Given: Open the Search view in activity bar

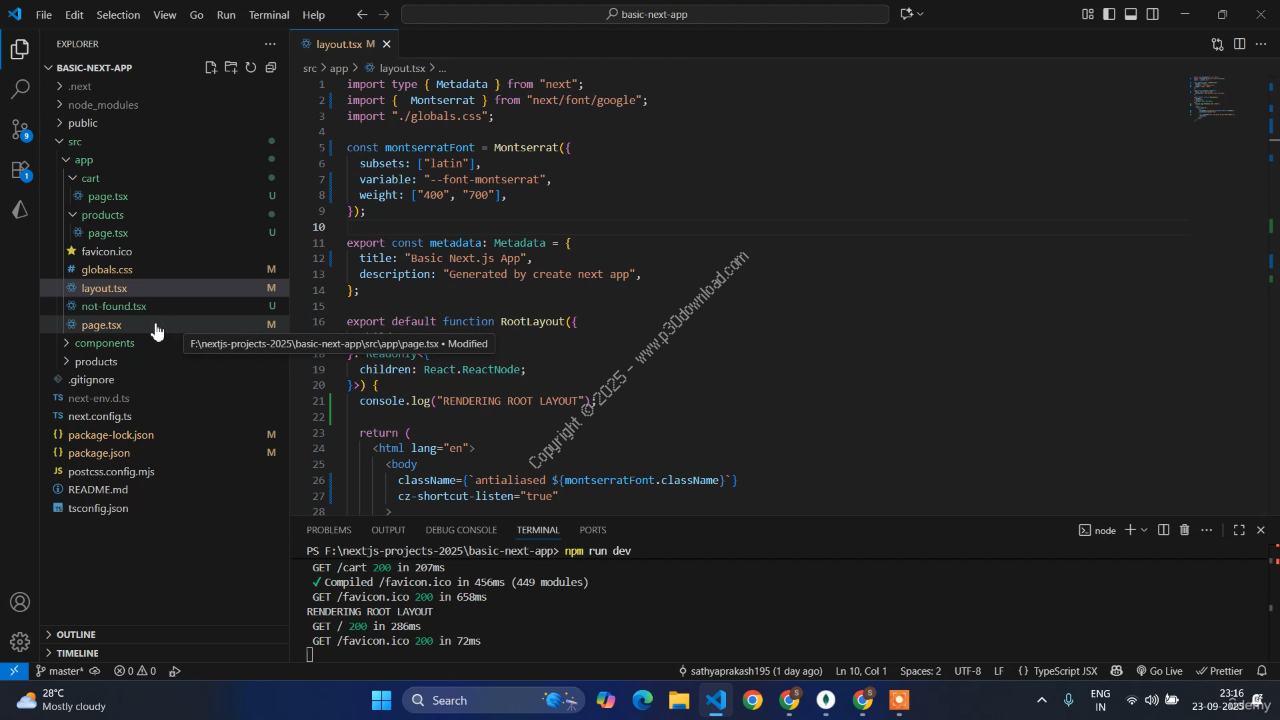Looking at the screenshot, I should click(x=20, y=90).
